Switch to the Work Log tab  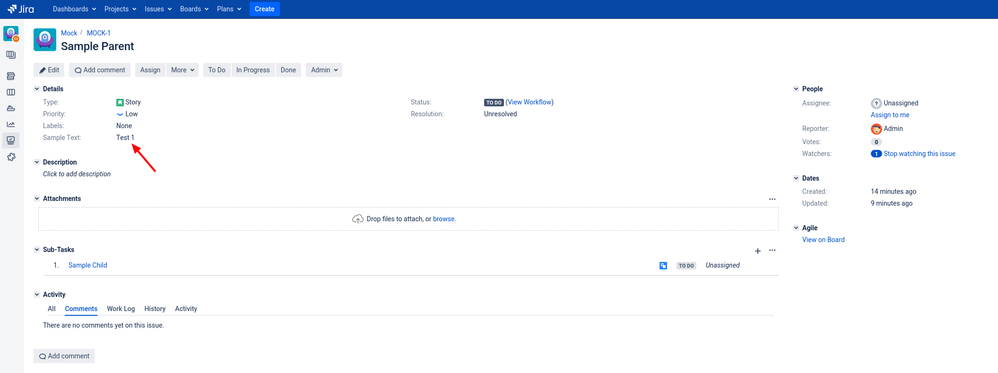tap(121, 309)
